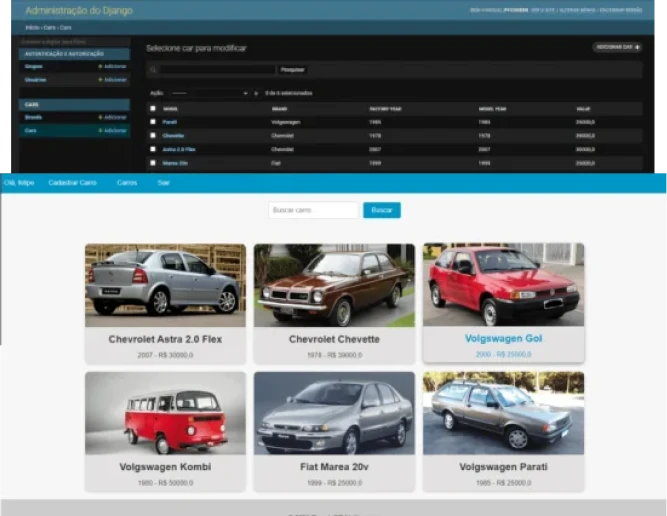Click the admin search input field

217,70
